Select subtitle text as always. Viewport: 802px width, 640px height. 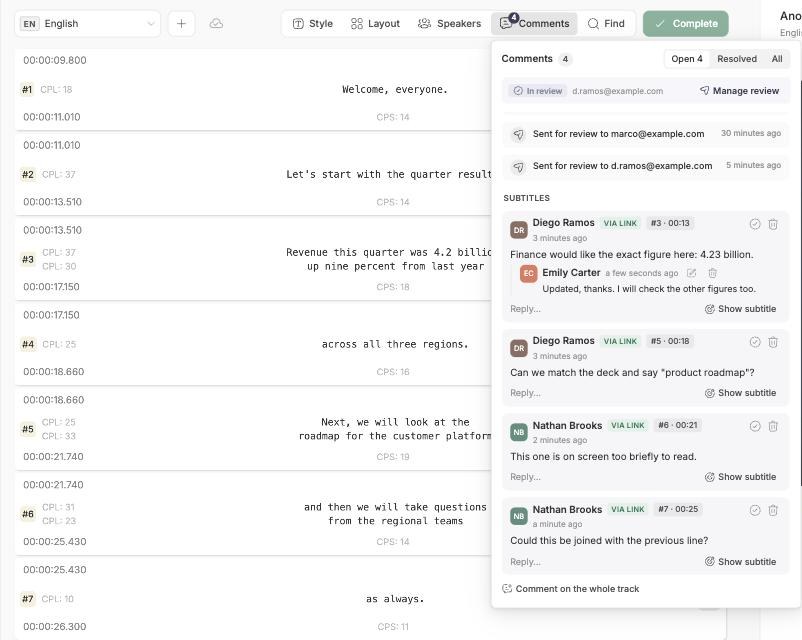click(395, 599)
